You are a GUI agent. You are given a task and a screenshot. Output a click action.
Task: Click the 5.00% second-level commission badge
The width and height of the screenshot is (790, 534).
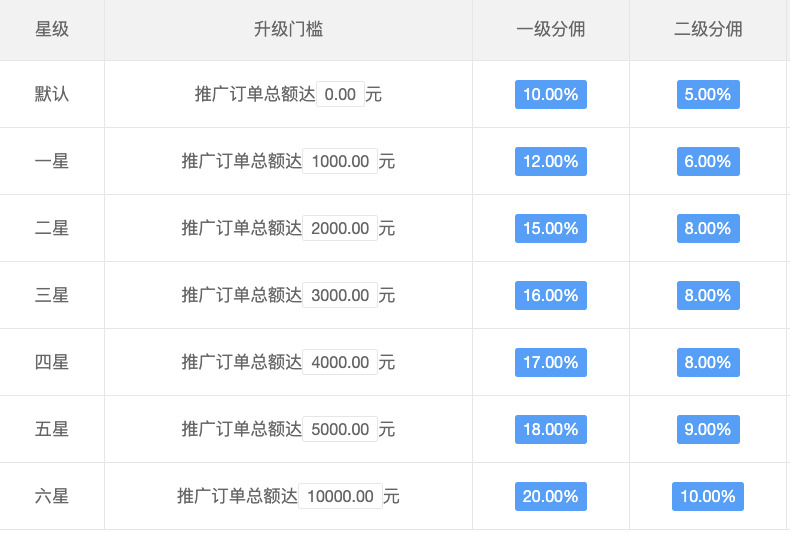[708, 95]
